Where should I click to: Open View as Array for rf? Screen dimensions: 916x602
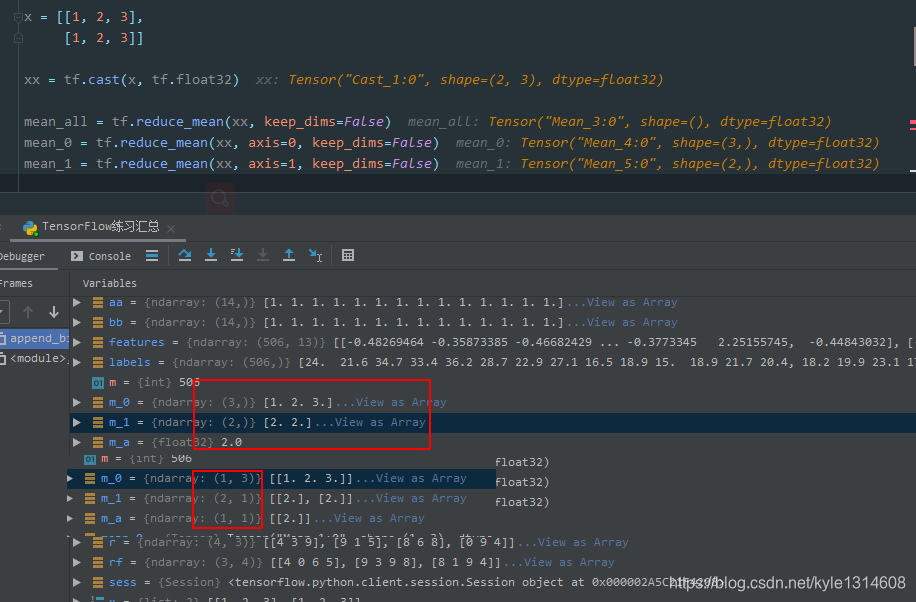569,562
